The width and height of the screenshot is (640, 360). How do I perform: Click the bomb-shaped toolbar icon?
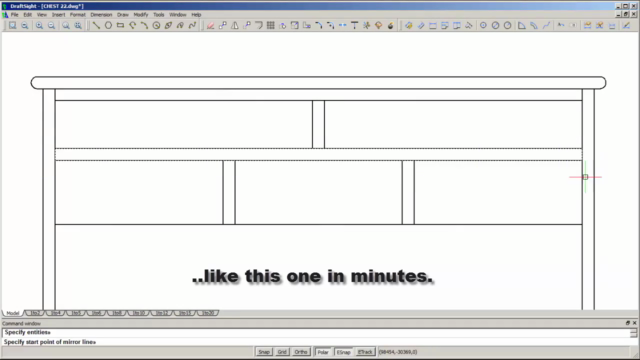[391, 25]
